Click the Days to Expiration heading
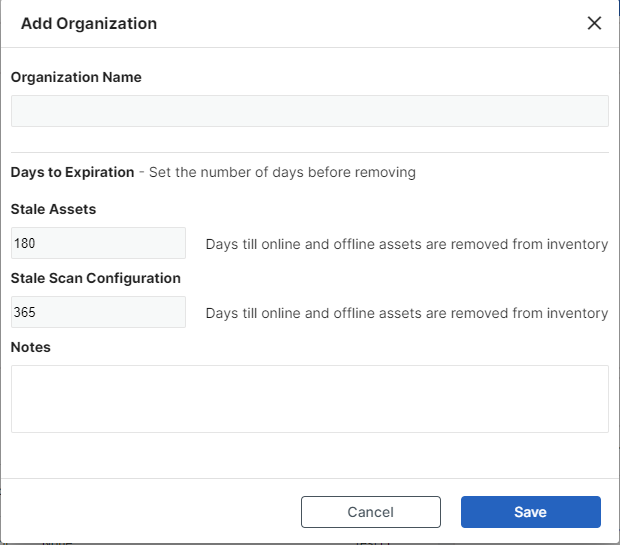This screenshot has height=545, width=620. [x=72, y=172]
